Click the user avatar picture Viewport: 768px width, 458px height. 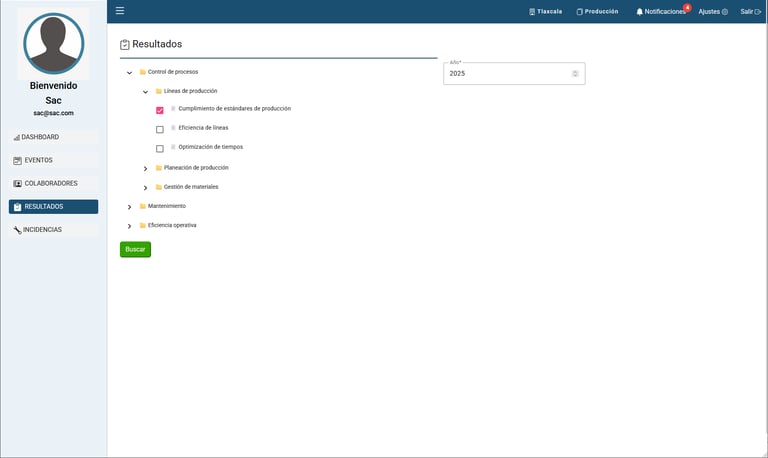tap(53, 44)
